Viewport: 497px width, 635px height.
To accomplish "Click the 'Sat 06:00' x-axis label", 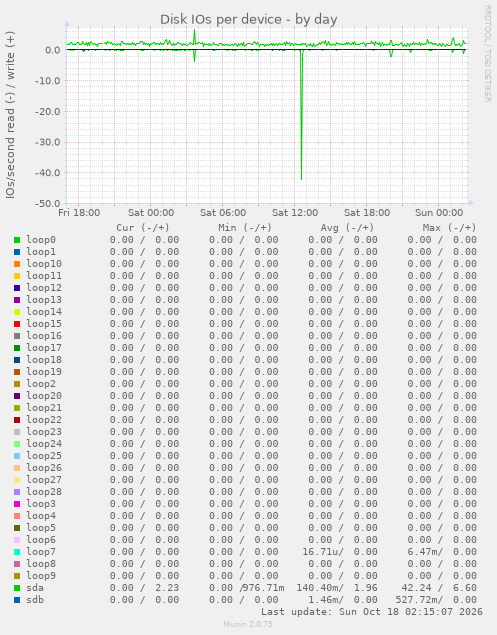I will point(223,213).
